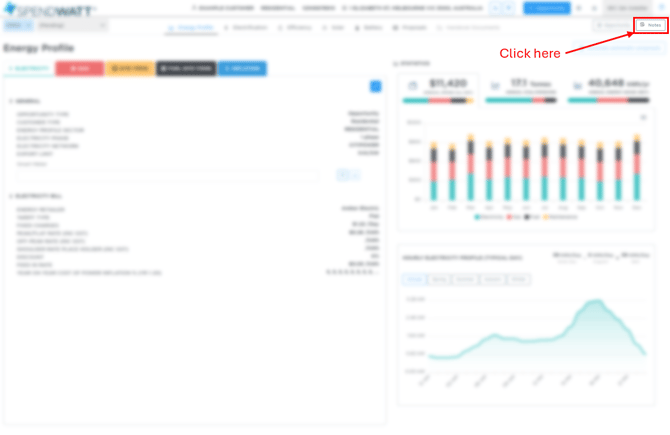Click blue edit icon in General panel
Image resolution: width=670 pixels, height=435 pixels.
click(x=375, y=87)
